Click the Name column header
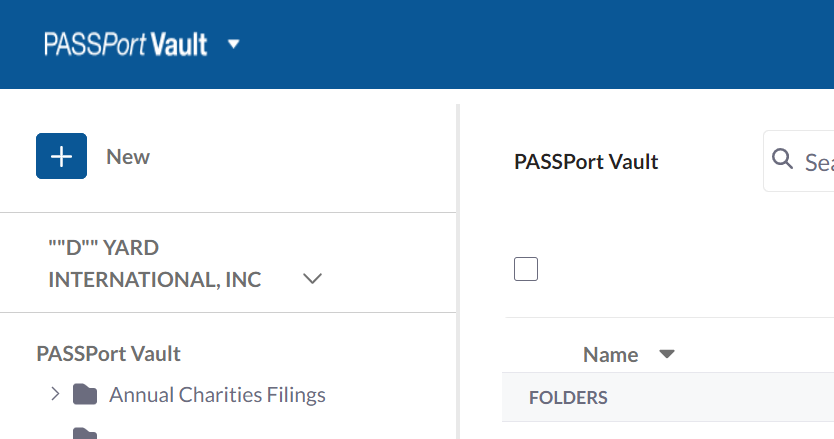Viewport: 834px width, 439px height. pos(610,355)
